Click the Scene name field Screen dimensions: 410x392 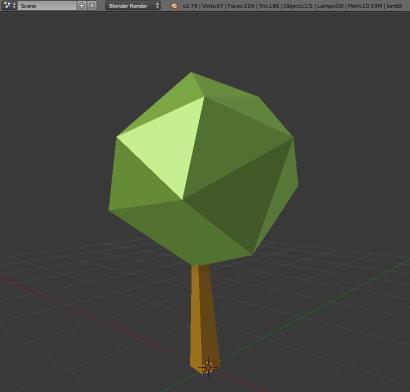coord(47,5)
